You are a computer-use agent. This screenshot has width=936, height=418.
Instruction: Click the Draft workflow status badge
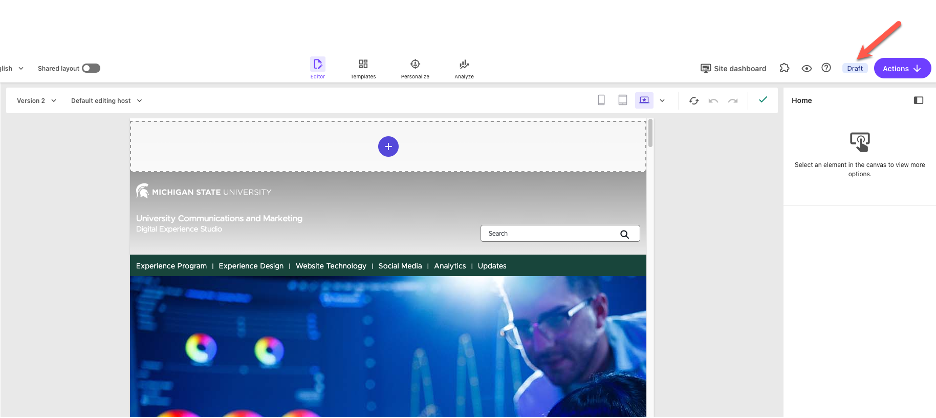click(855, 68)
